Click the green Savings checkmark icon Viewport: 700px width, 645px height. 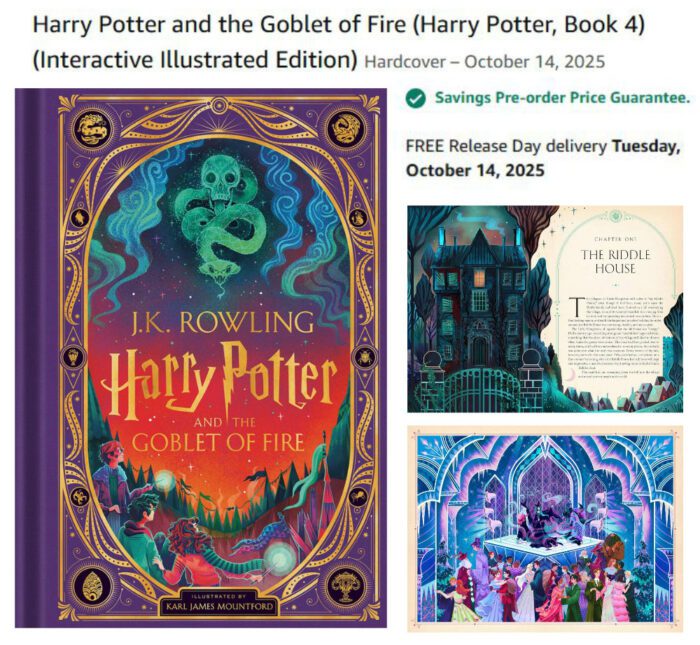pyautogui.click(x=415, y=98)
